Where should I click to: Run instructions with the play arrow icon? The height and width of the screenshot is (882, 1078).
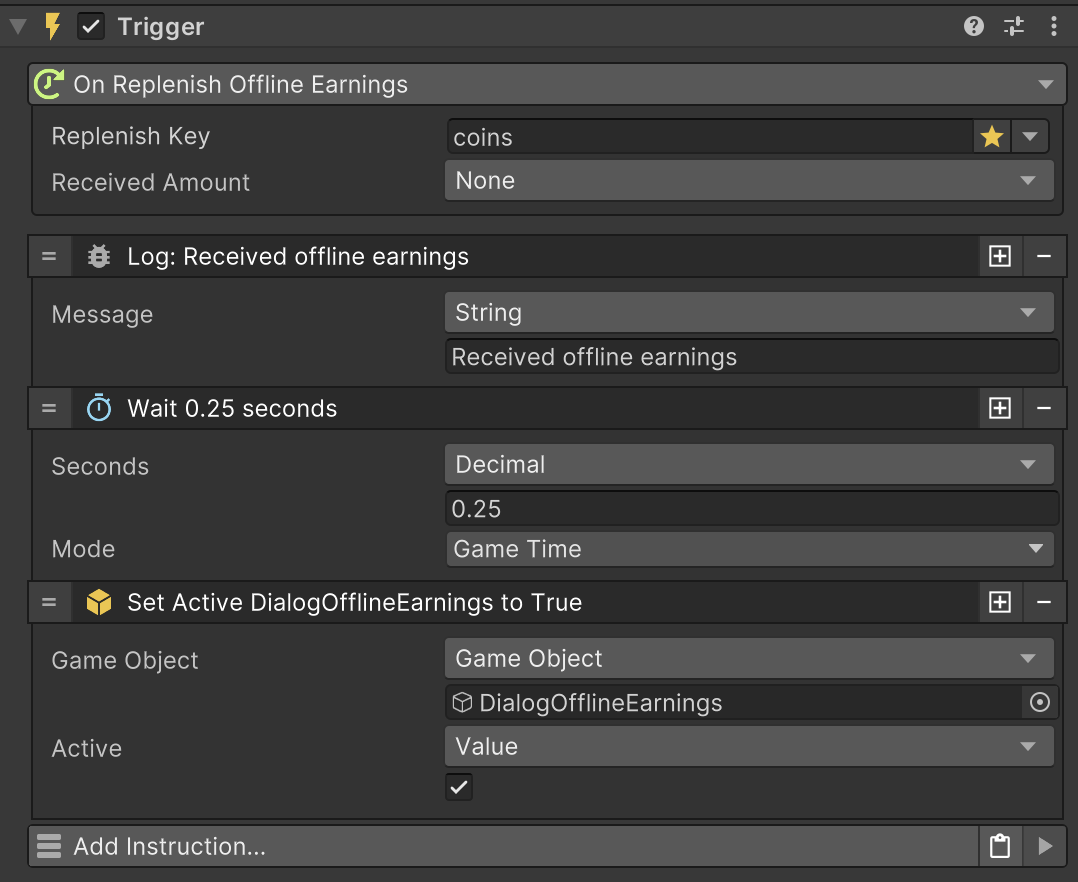click(1045, 846)
